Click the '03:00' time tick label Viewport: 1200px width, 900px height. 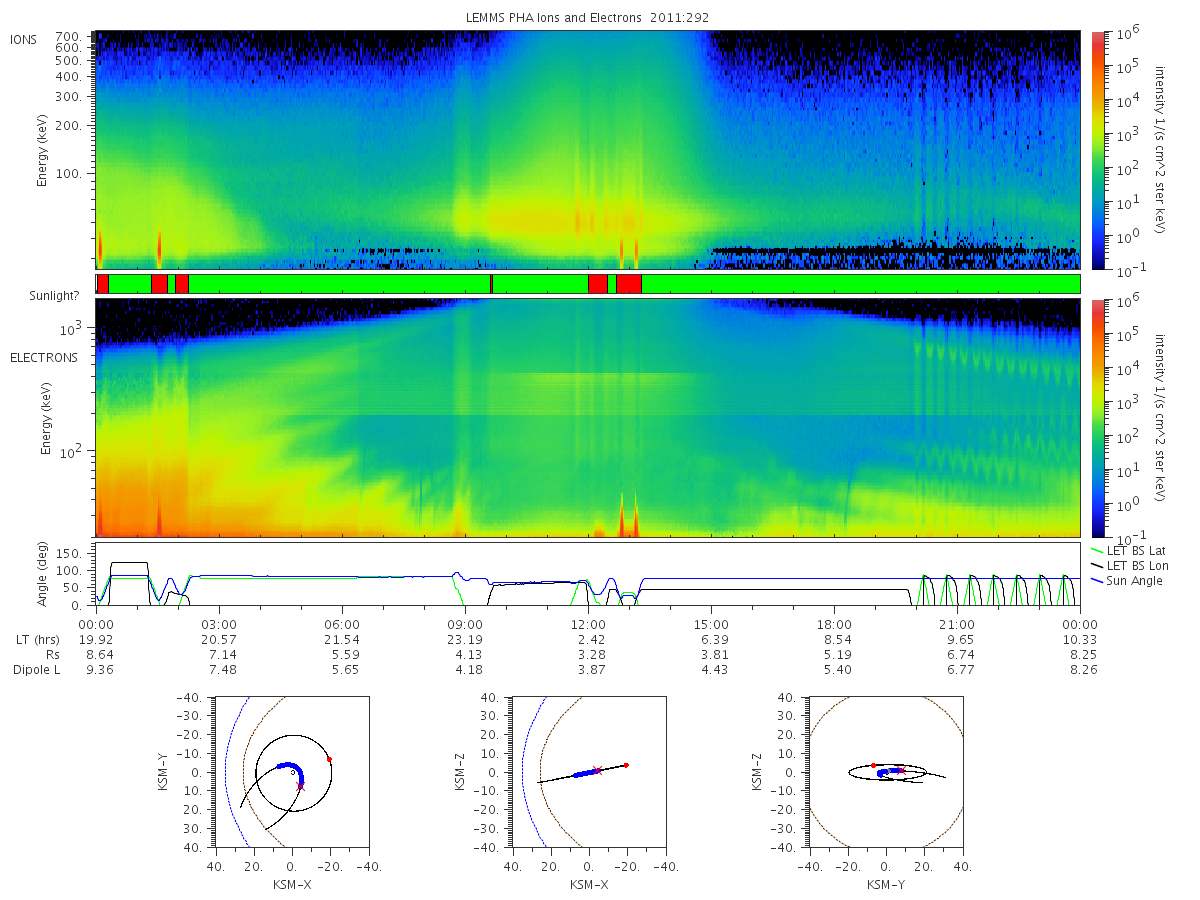[x=218, y=623]
